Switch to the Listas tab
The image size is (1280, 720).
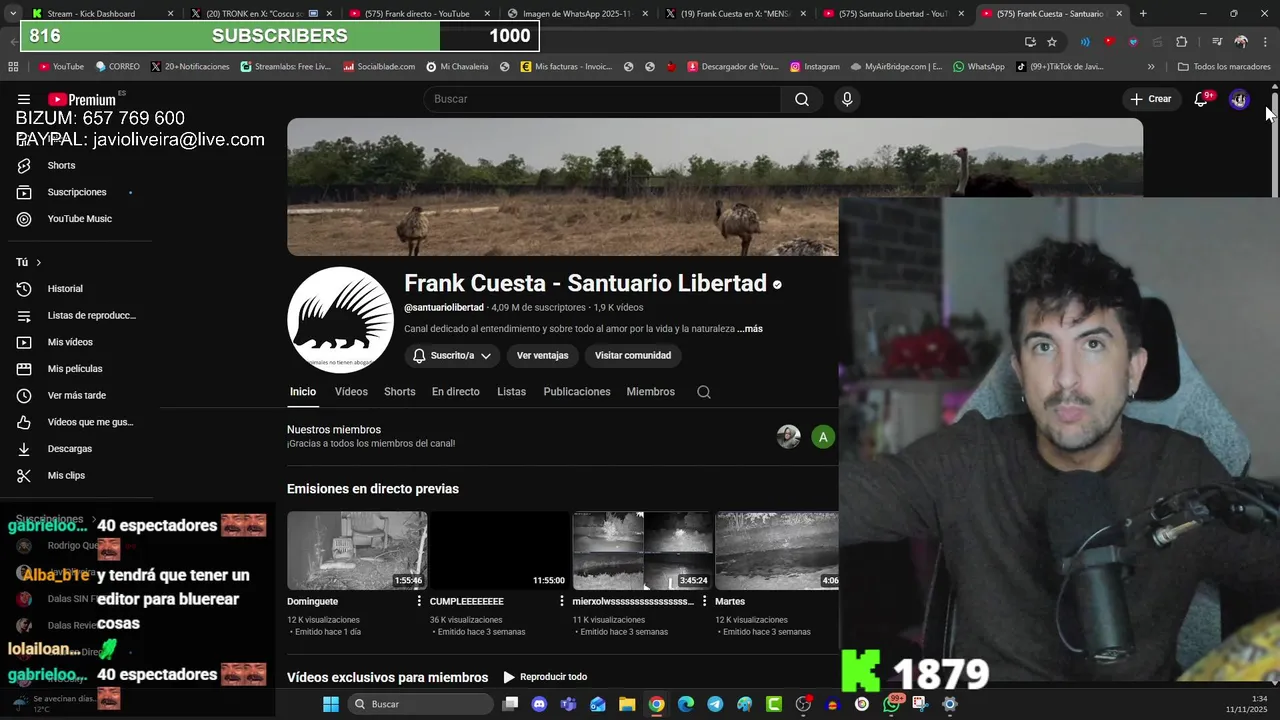pos(511,392)
